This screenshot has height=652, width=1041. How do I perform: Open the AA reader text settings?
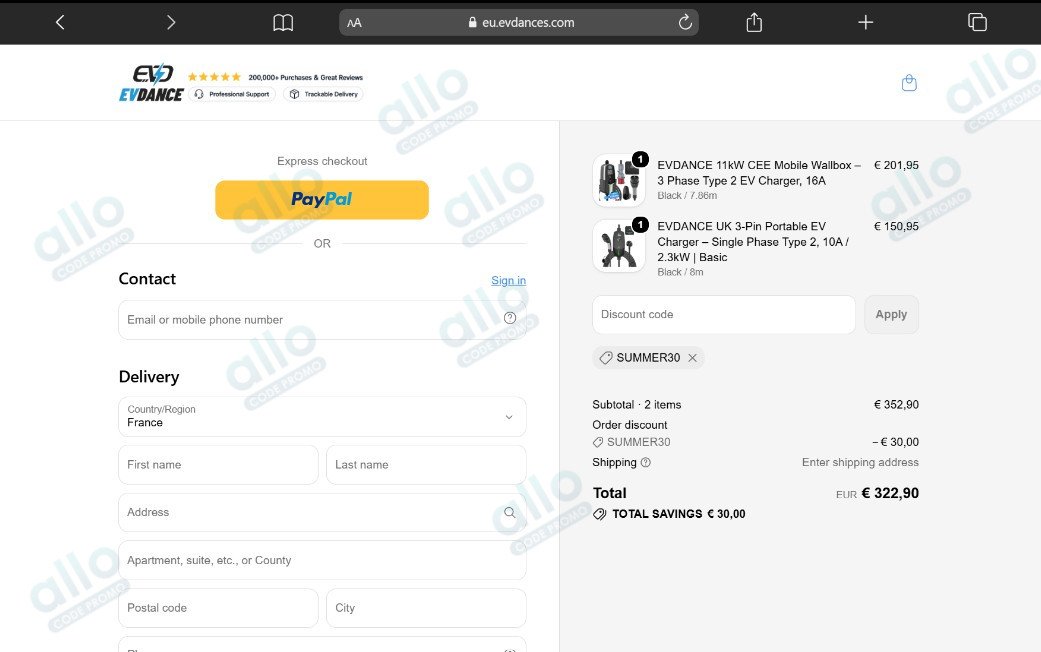point(355,23)
